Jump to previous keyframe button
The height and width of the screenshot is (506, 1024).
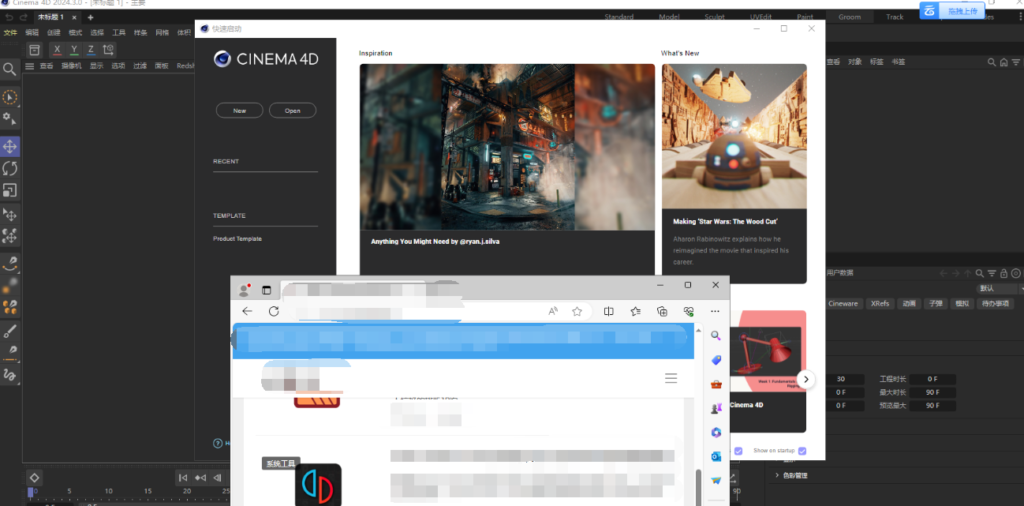[x=200, y=478]
